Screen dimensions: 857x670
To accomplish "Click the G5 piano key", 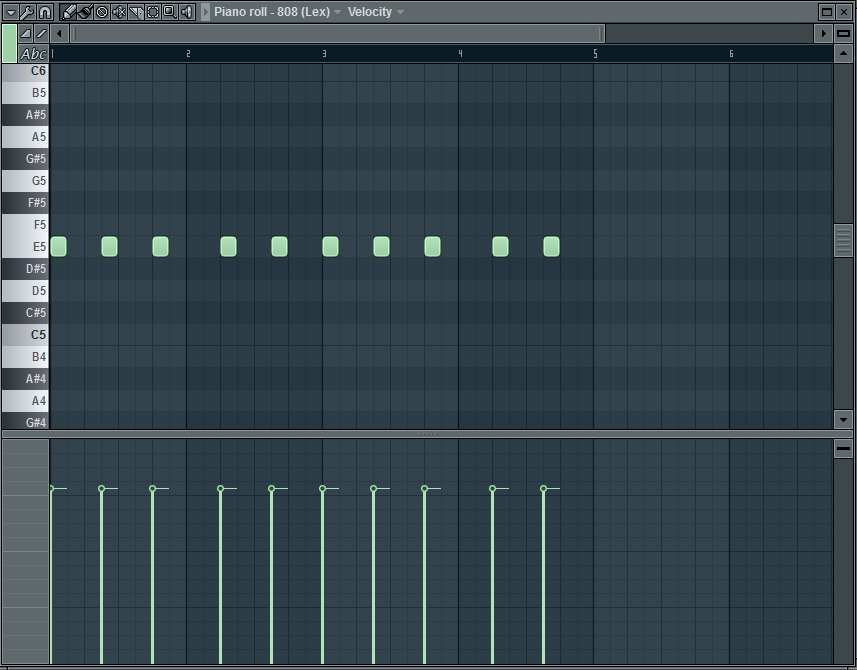I will pos(25,181).
